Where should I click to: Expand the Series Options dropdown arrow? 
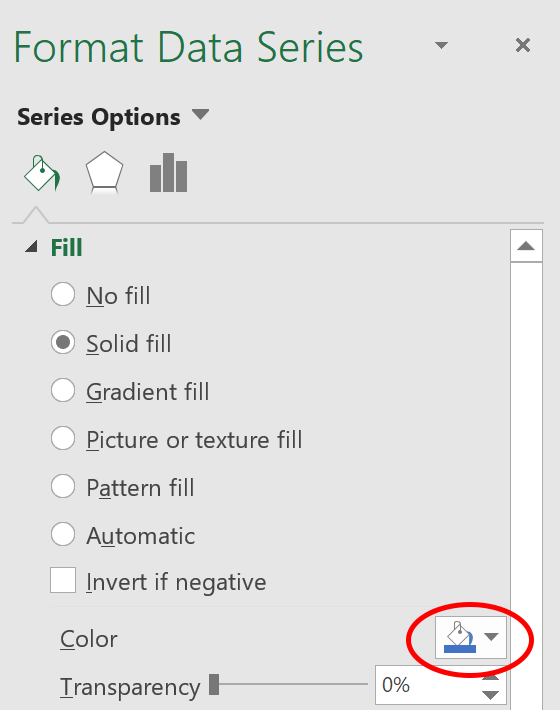(x=200, y=114)
